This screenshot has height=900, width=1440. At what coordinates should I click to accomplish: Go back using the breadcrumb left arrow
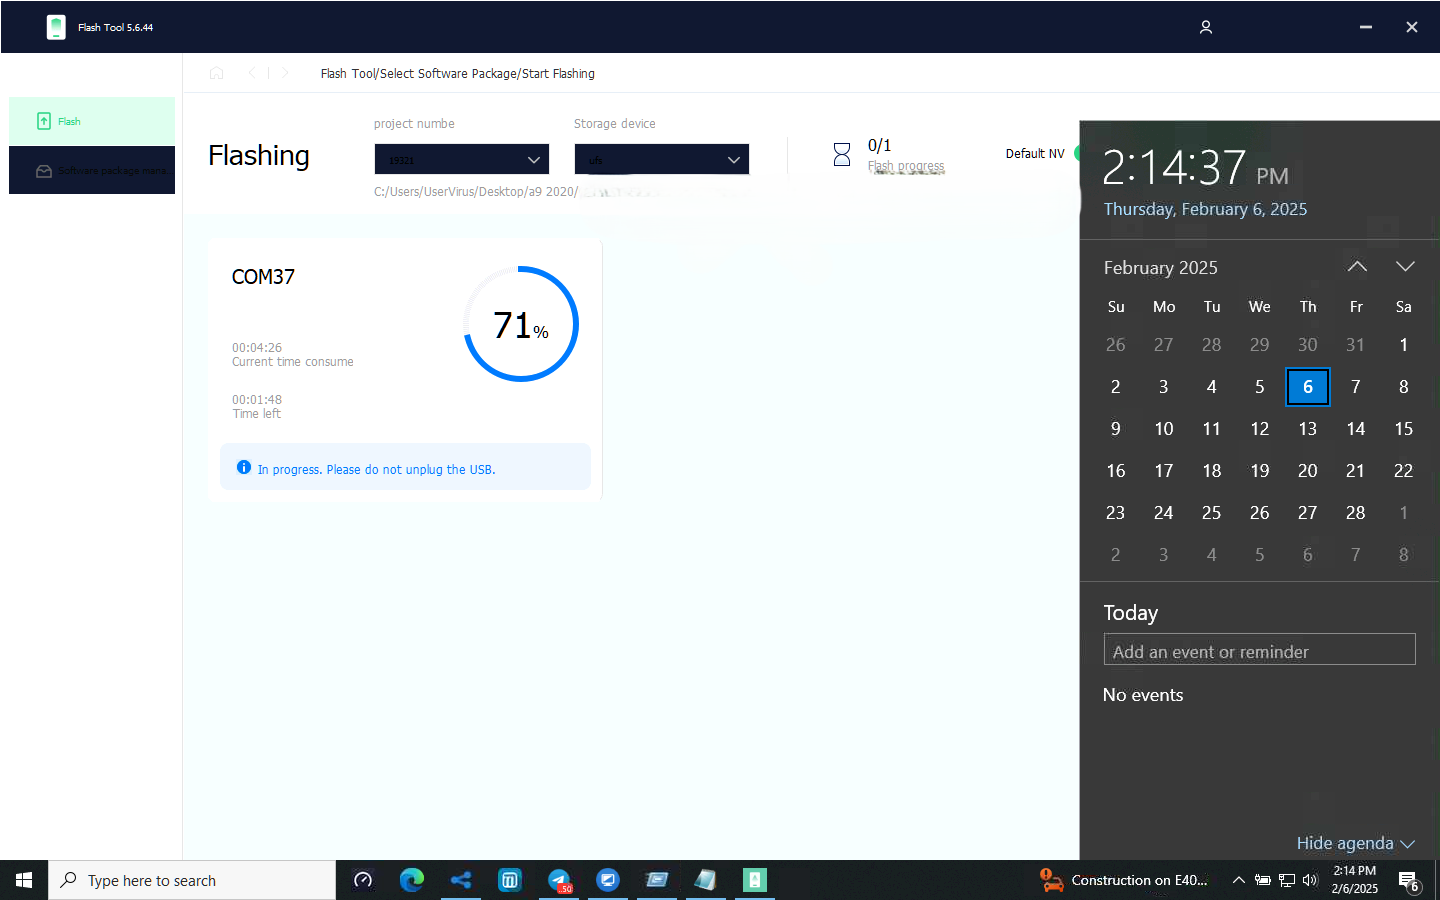point(252,73)
